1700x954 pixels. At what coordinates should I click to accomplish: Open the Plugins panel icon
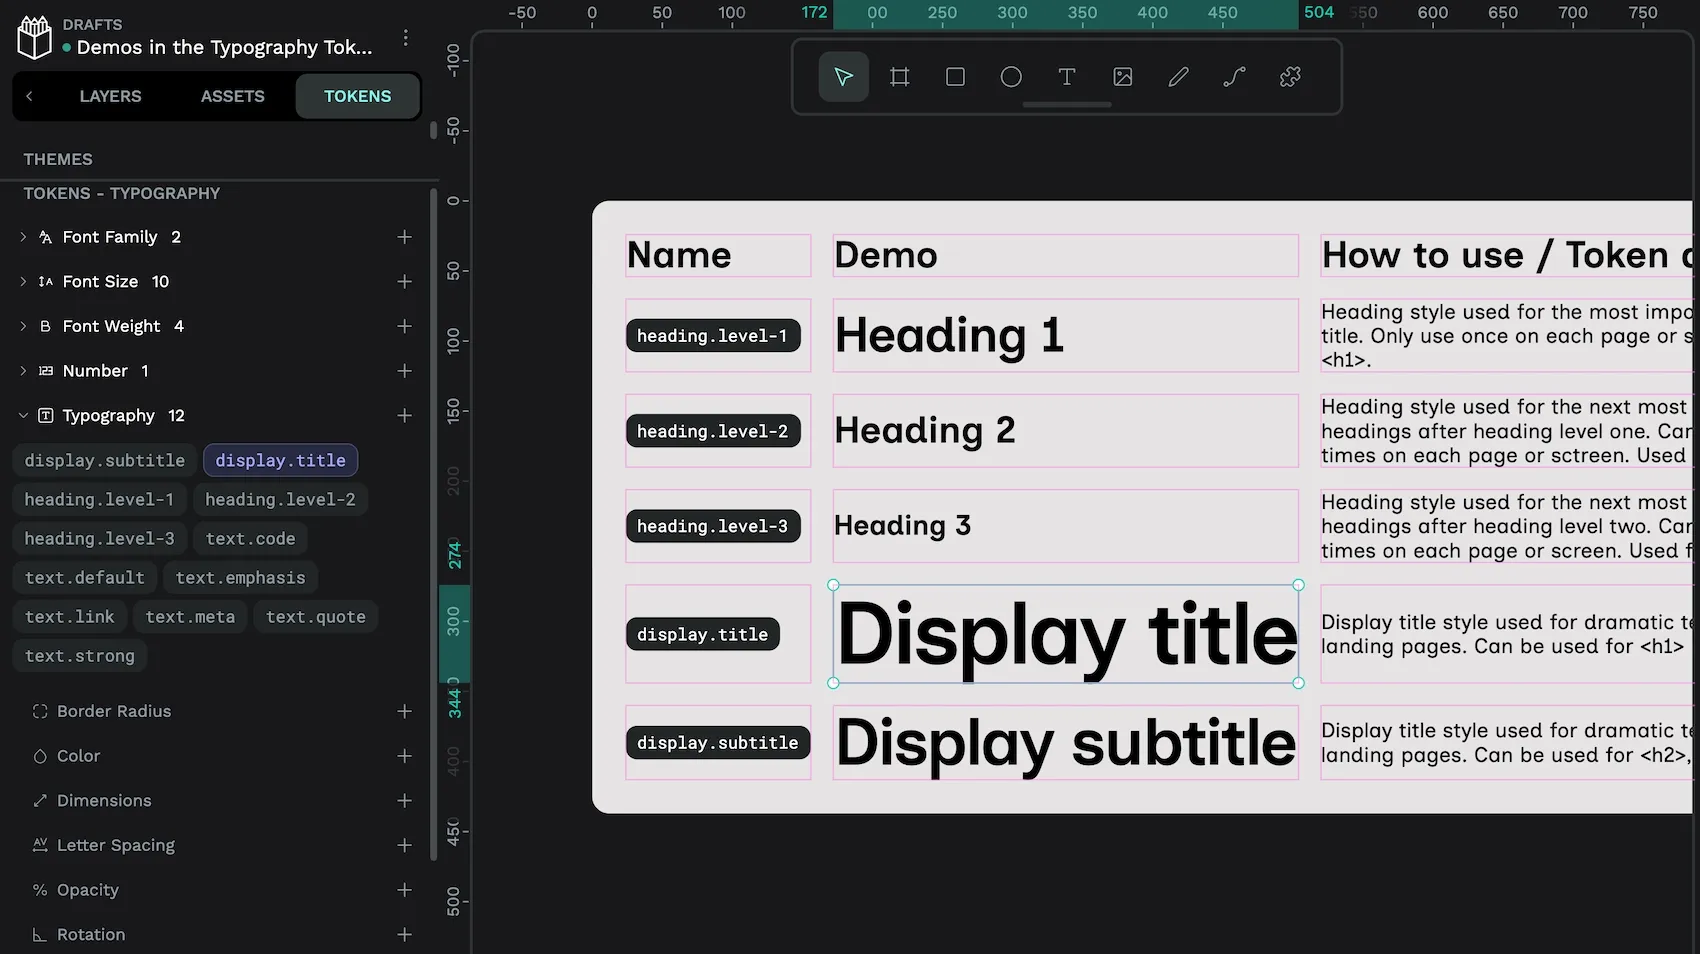pos(1289,76)
